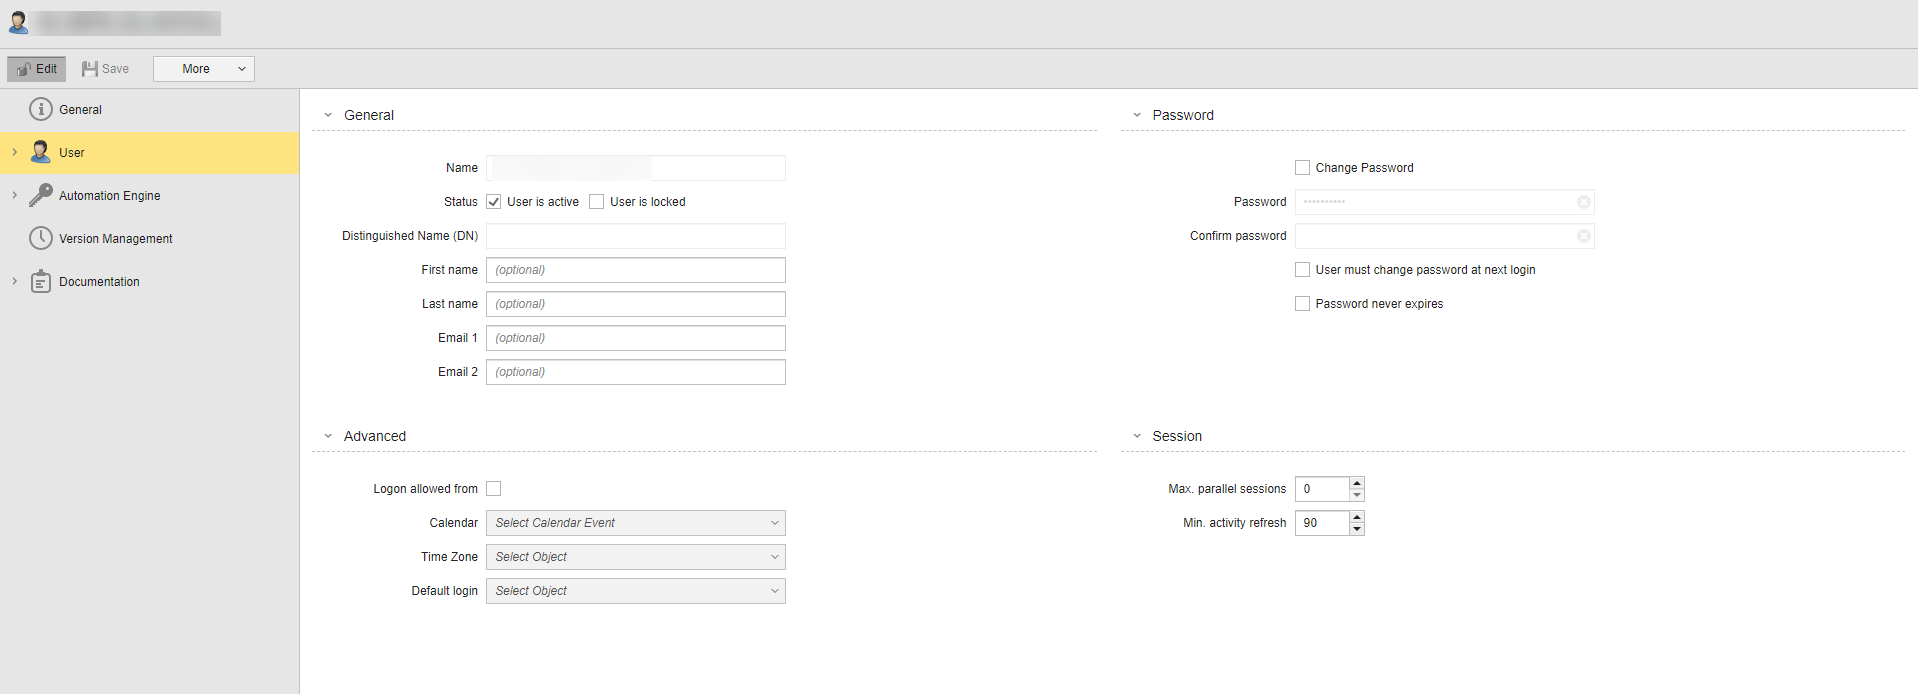Increase Min. activity refresh with up arrow
Image resolution: width=1918 pixels, height=694 pixels.
pyautogui.click(x=1357, y=517)
